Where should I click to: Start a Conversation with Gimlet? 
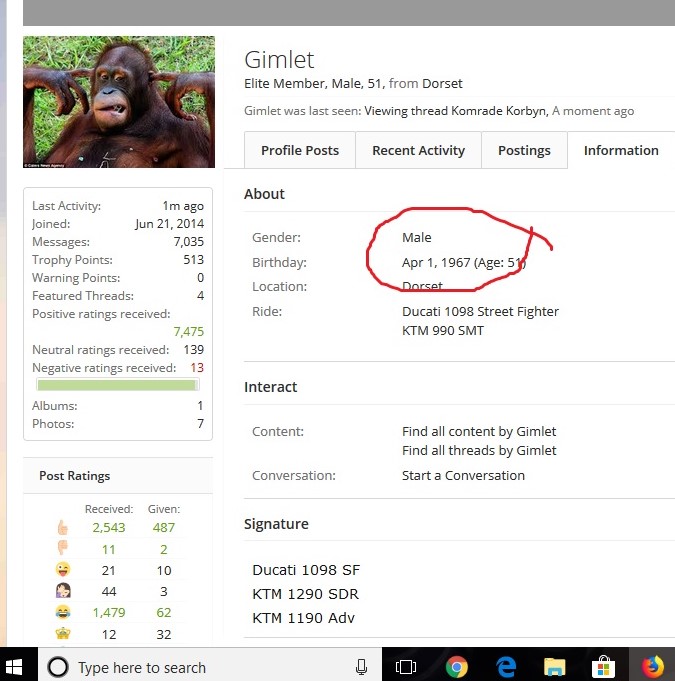coord(463,475)
